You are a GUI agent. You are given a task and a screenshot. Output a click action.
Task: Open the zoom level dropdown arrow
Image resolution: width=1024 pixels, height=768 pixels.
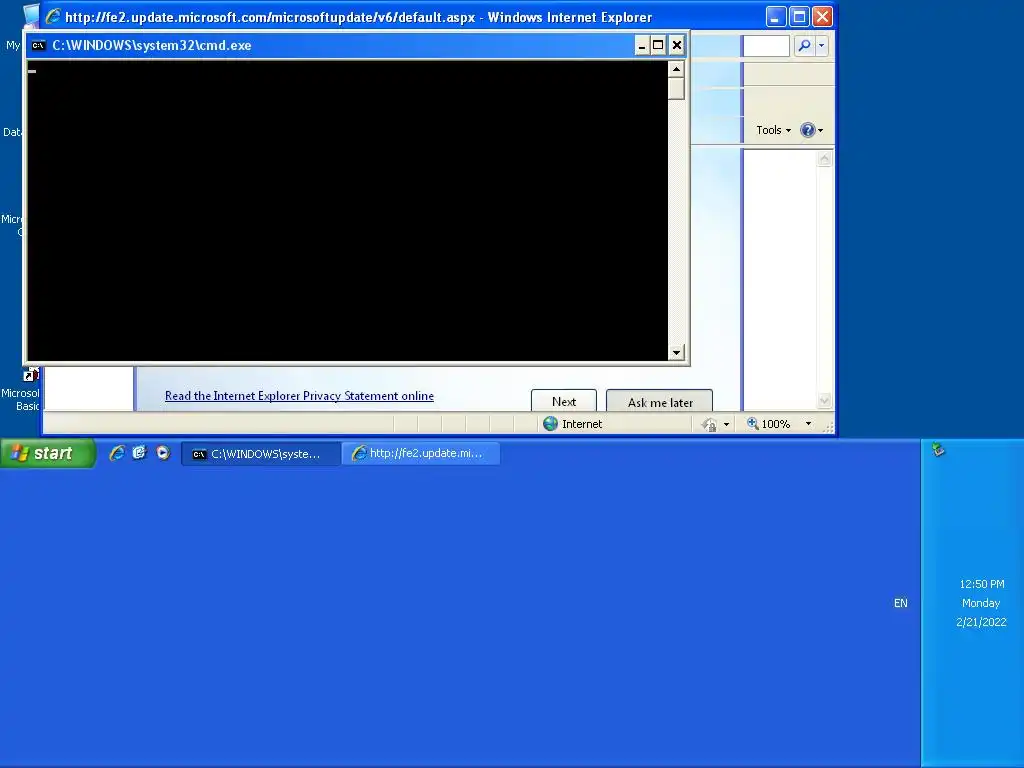808,424
